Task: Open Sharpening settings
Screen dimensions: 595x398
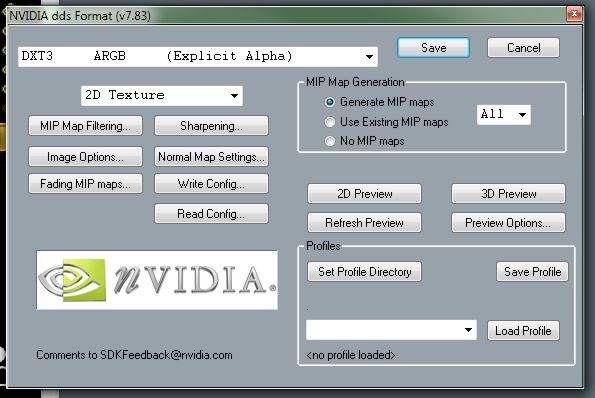Action: pyautogui.click(x=211, y=126)
